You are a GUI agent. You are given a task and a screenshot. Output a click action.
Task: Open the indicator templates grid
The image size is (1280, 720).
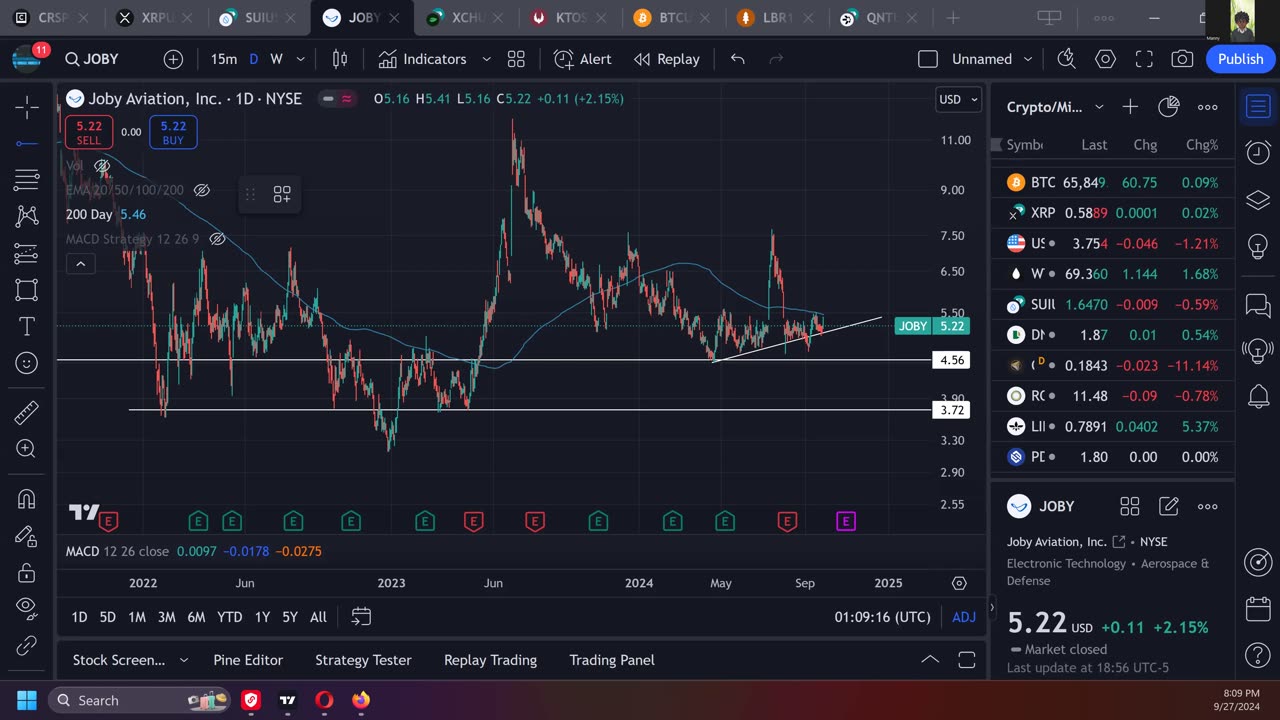click(x=516, y=59)
